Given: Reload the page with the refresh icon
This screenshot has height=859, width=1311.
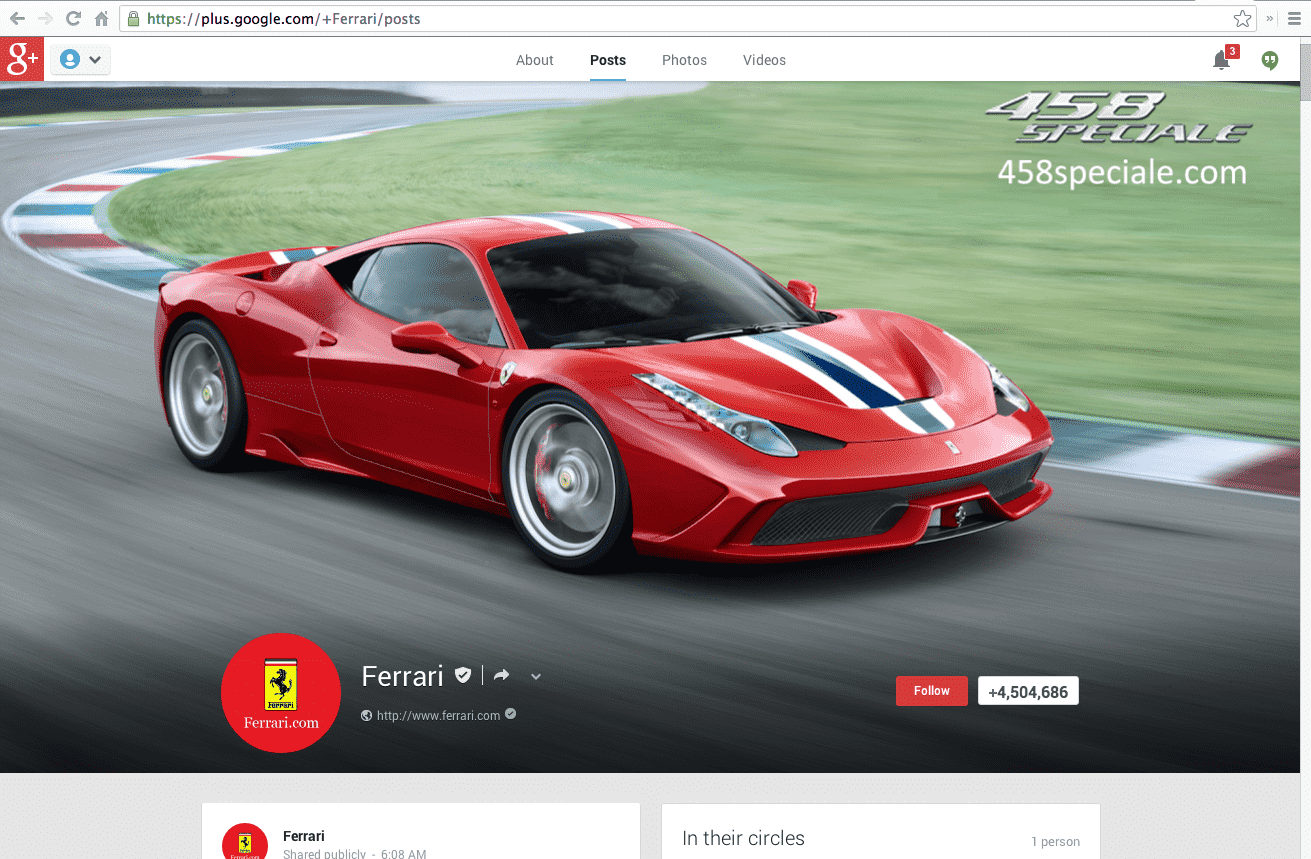Looking at the screenshot, I should click(x=73, y=18).
